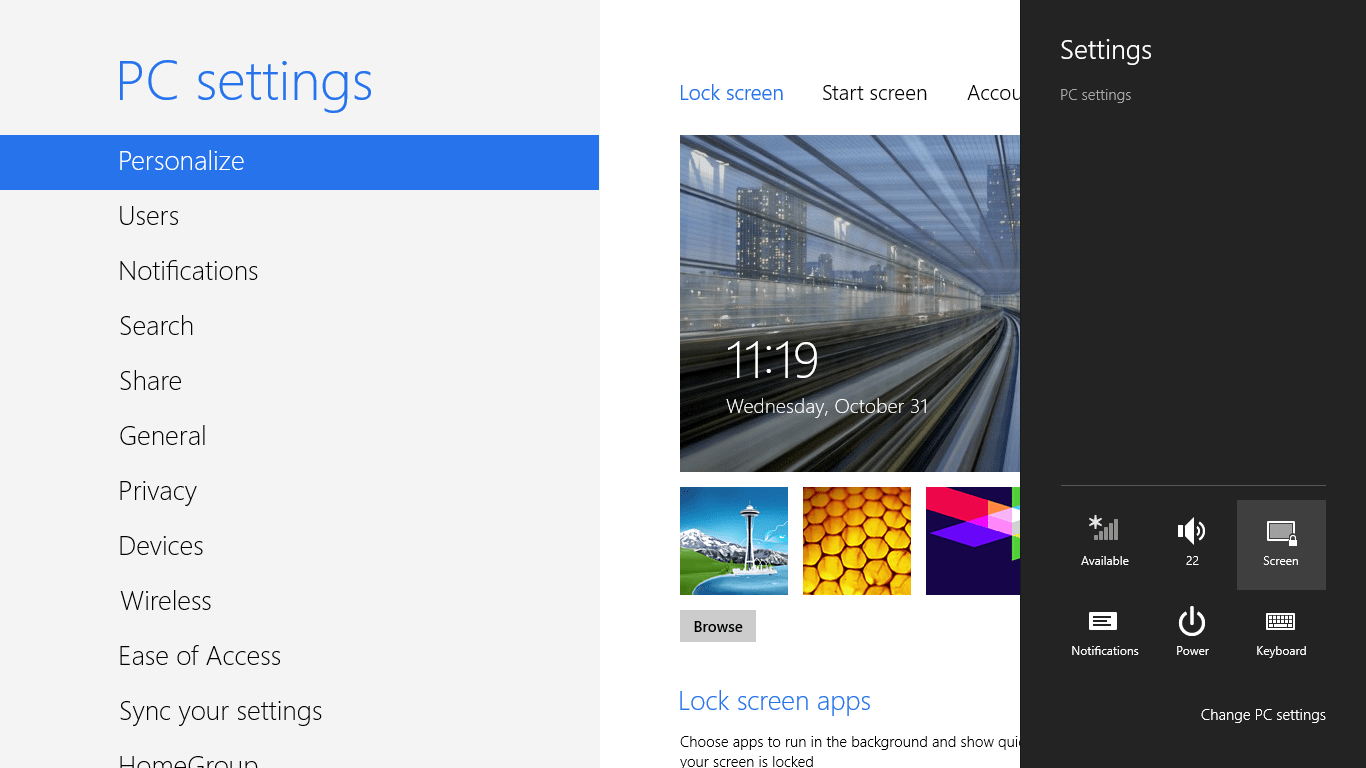Click the Power icon

(1192, 630)
